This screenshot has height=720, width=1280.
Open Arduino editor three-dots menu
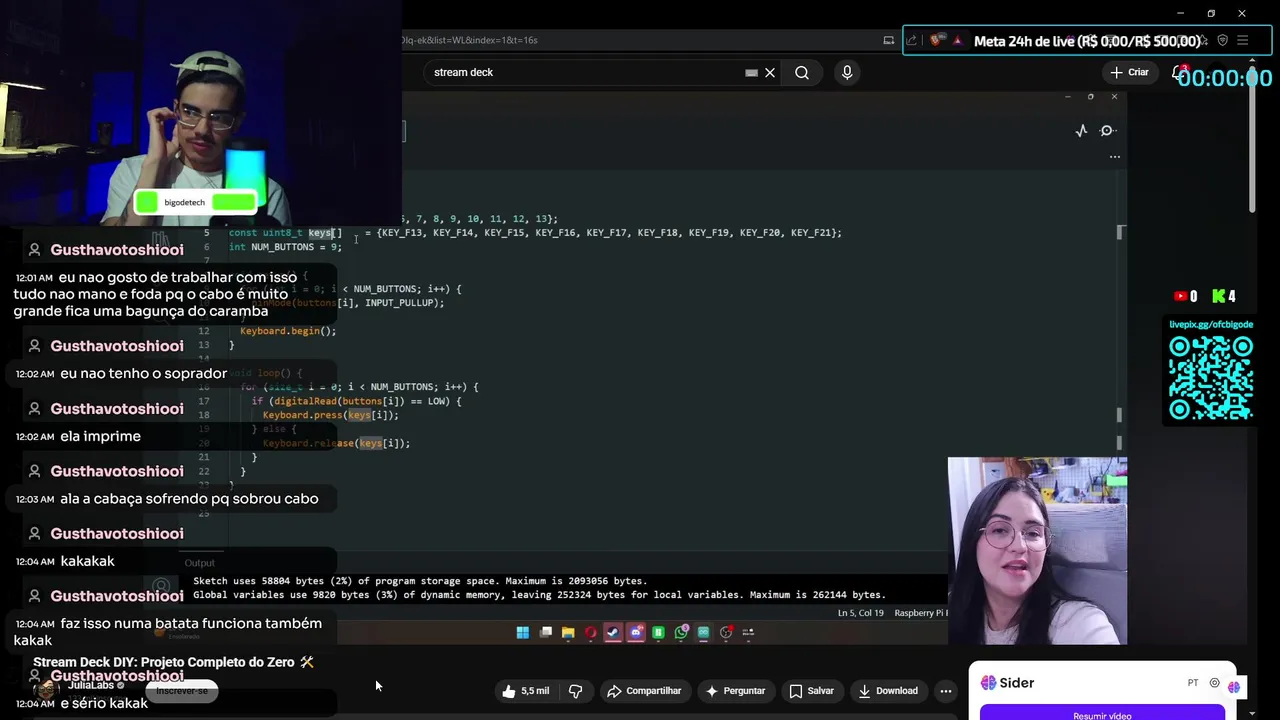point(1115,157)
